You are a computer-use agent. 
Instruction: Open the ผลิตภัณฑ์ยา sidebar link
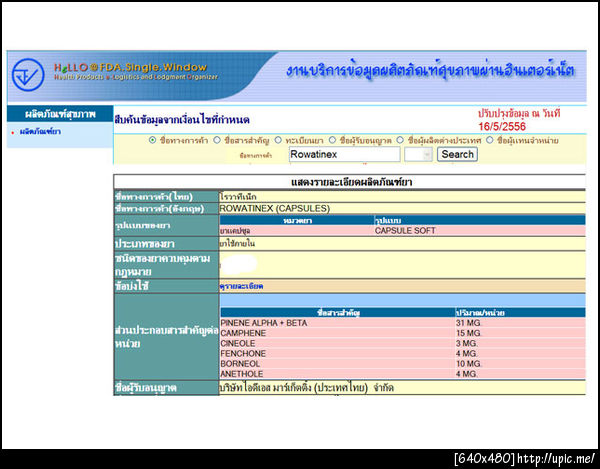pos(40,132)
